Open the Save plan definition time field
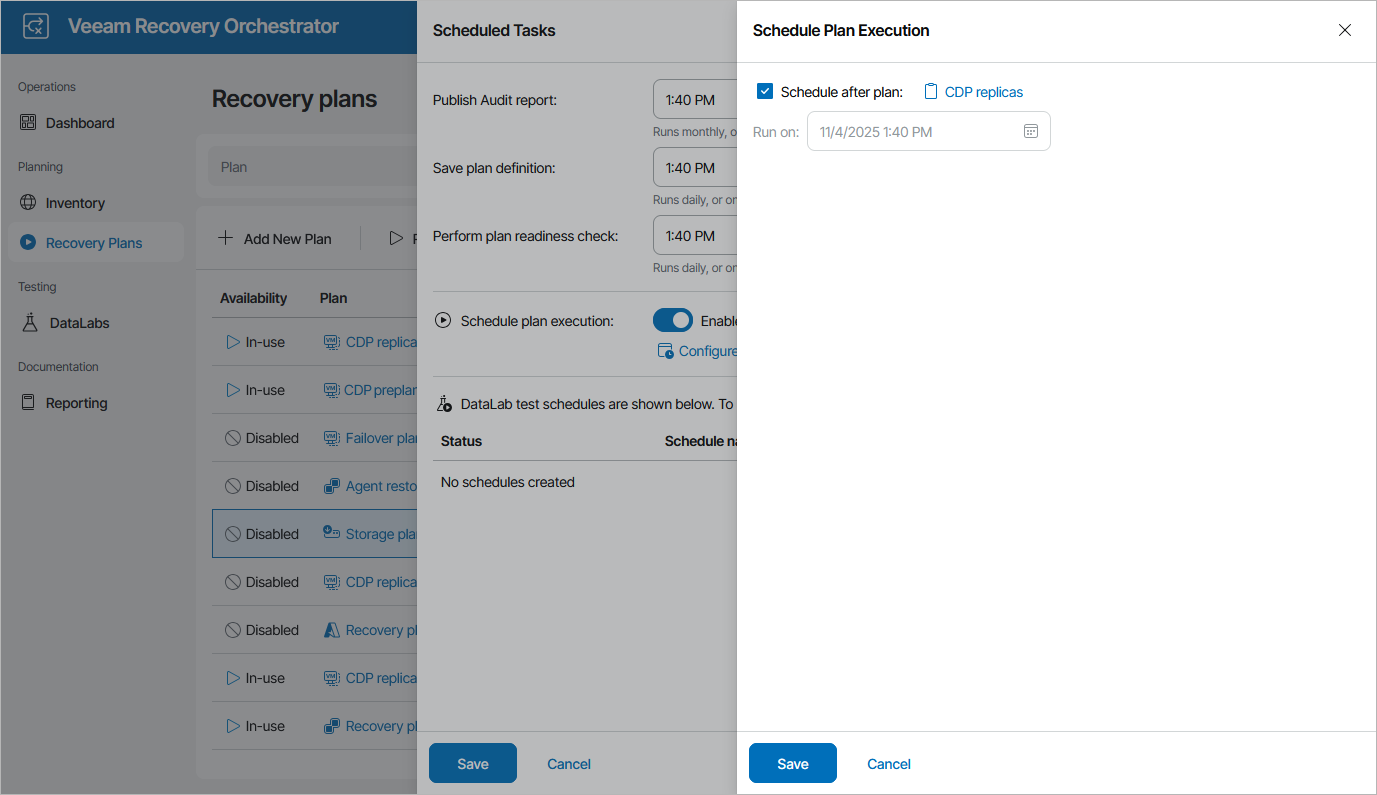This screenshot has height=795, width=1377. pos(694,168)
